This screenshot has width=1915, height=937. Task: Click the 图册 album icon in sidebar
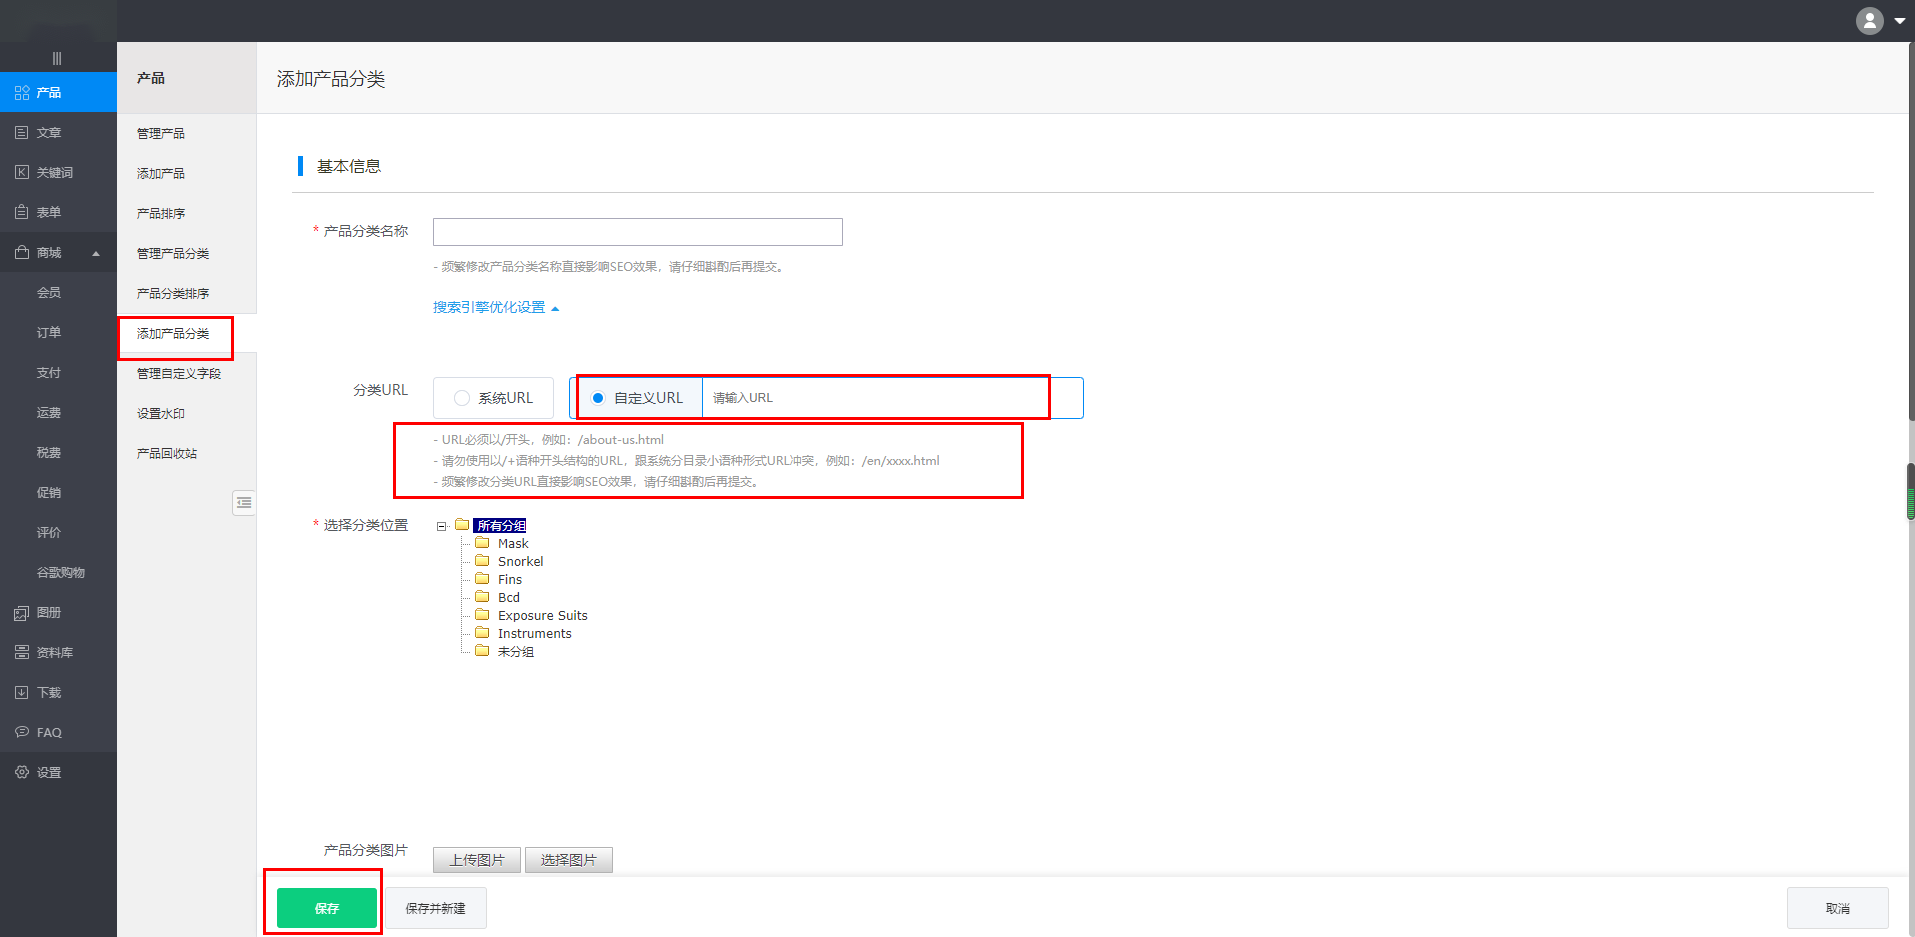coord(22,612)
